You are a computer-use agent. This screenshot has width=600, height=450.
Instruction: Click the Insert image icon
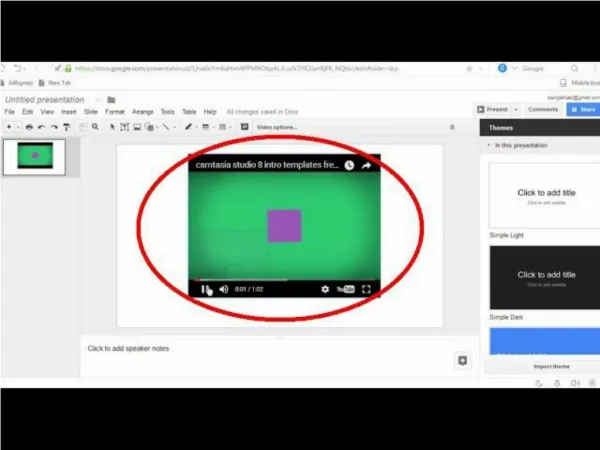[137, 127]
